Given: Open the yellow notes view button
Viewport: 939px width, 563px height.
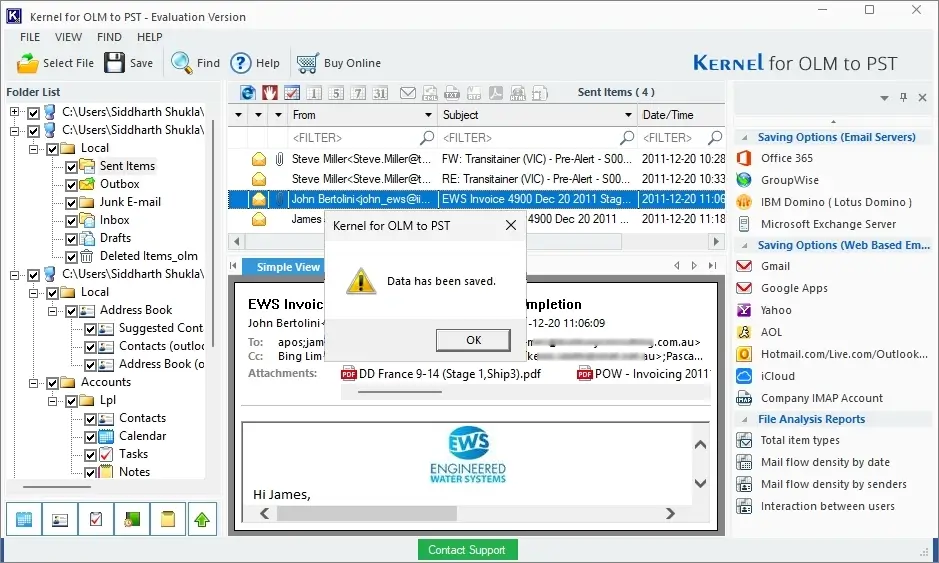Looking at the screenshot, I should tap(168, 519).
